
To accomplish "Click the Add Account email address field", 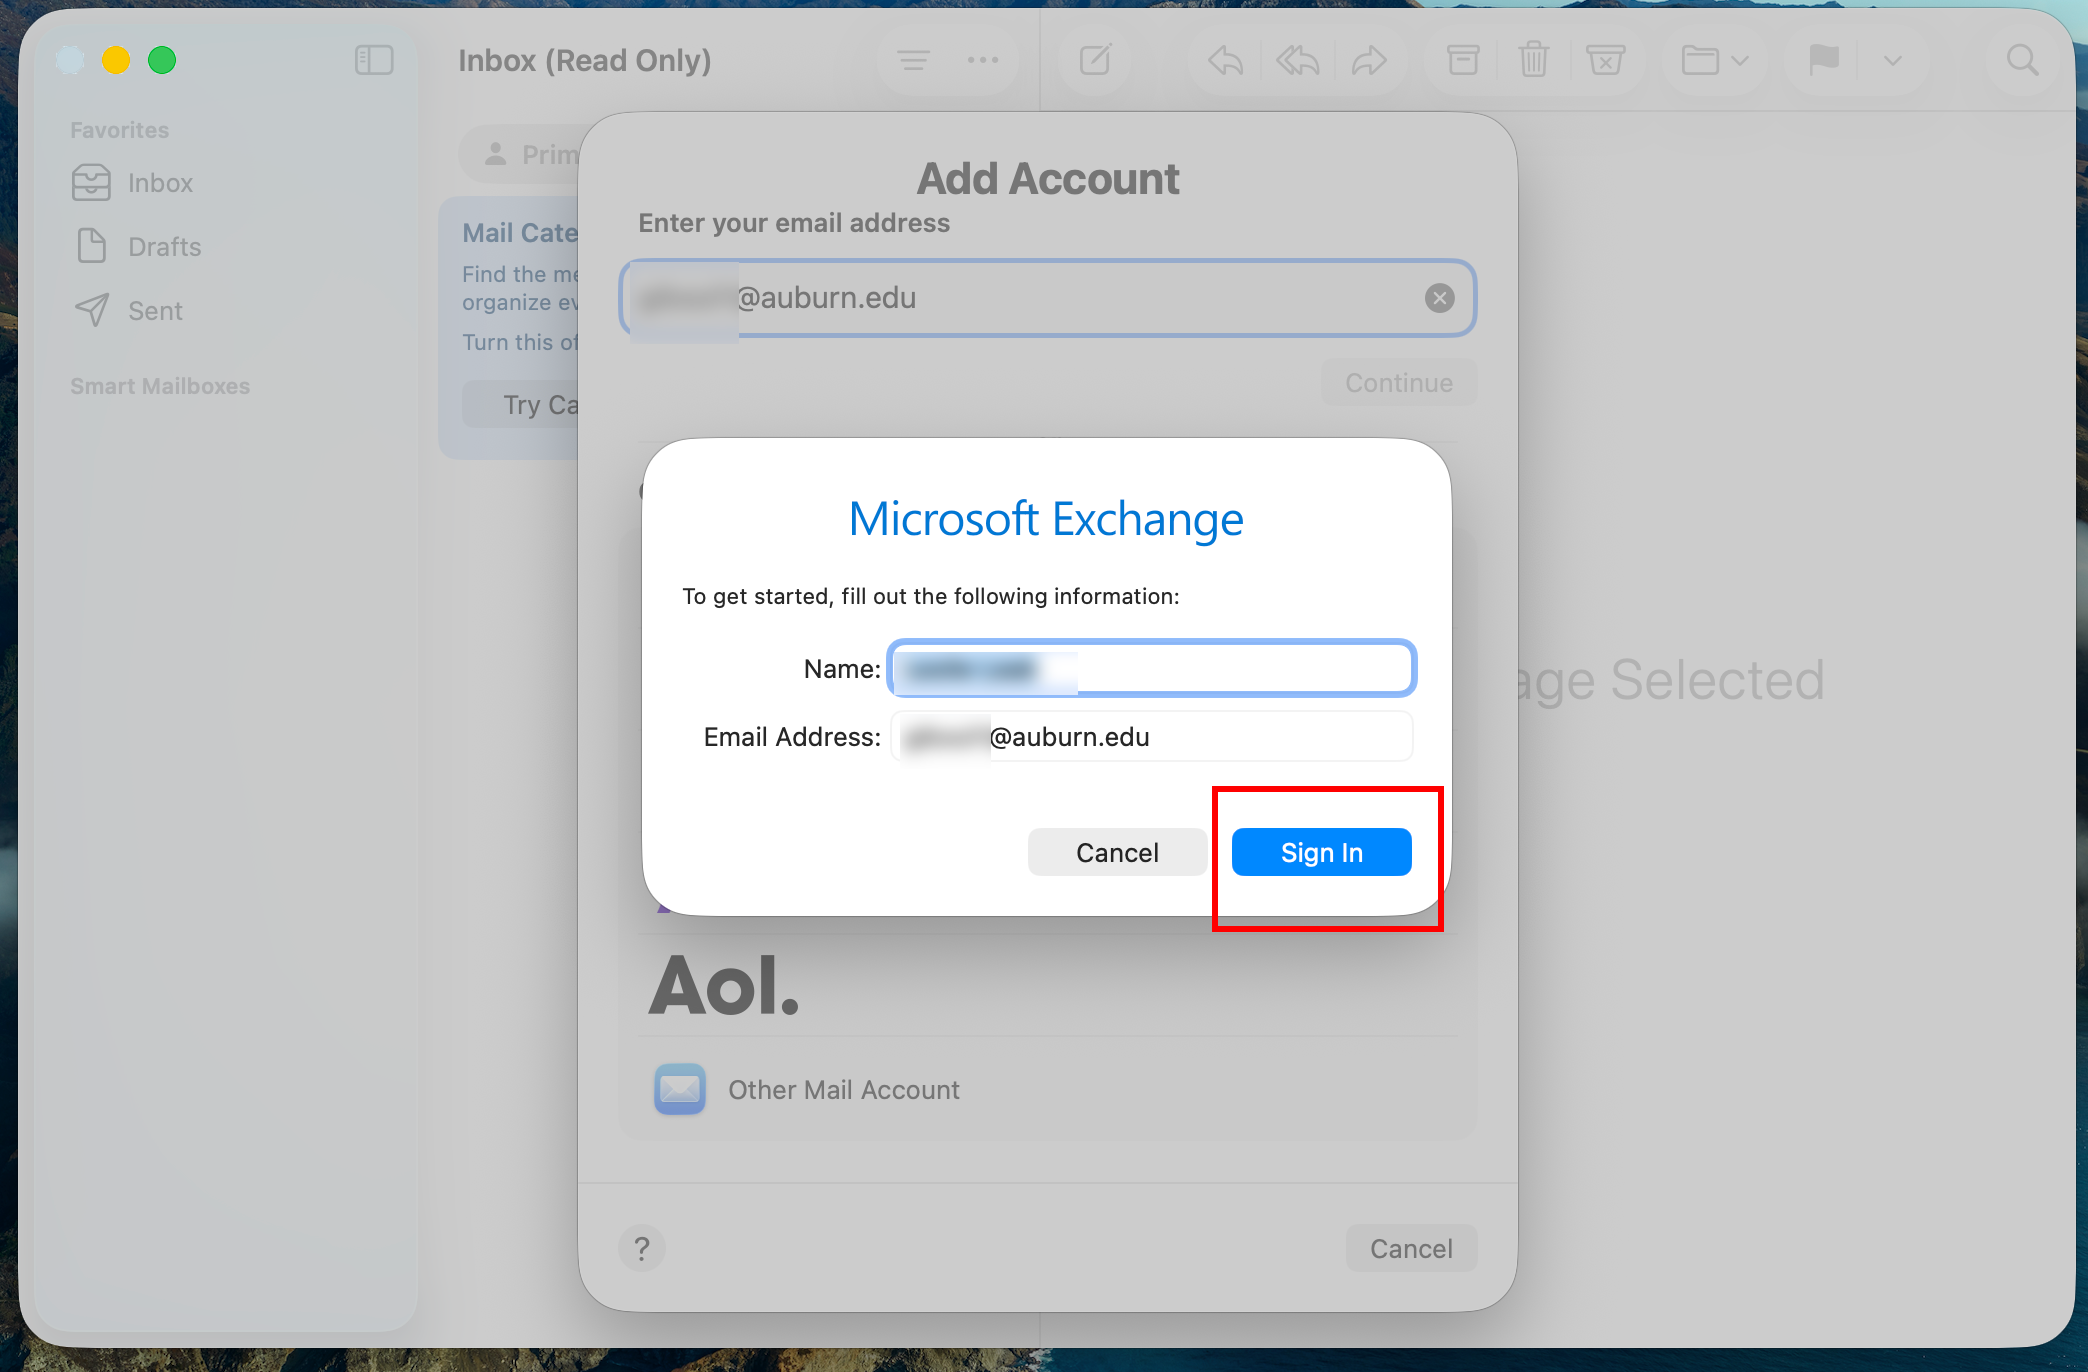I will [x=1047, y=298].
